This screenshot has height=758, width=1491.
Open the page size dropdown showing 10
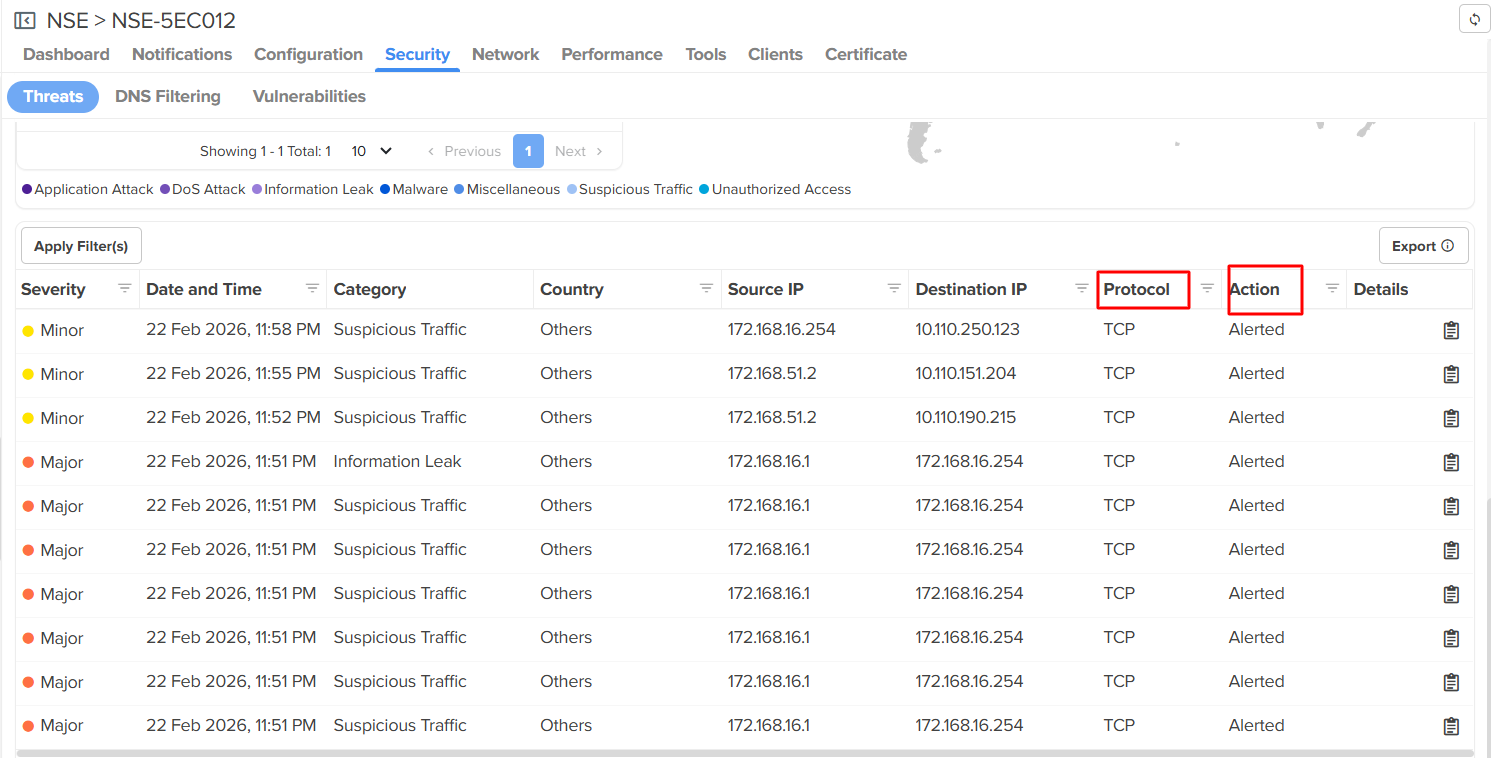pyautogui.click(x=371, y=151)
